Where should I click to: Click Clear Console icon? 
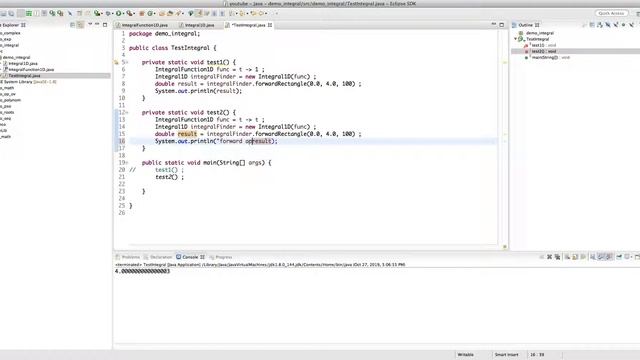click(x=567, y=257)
